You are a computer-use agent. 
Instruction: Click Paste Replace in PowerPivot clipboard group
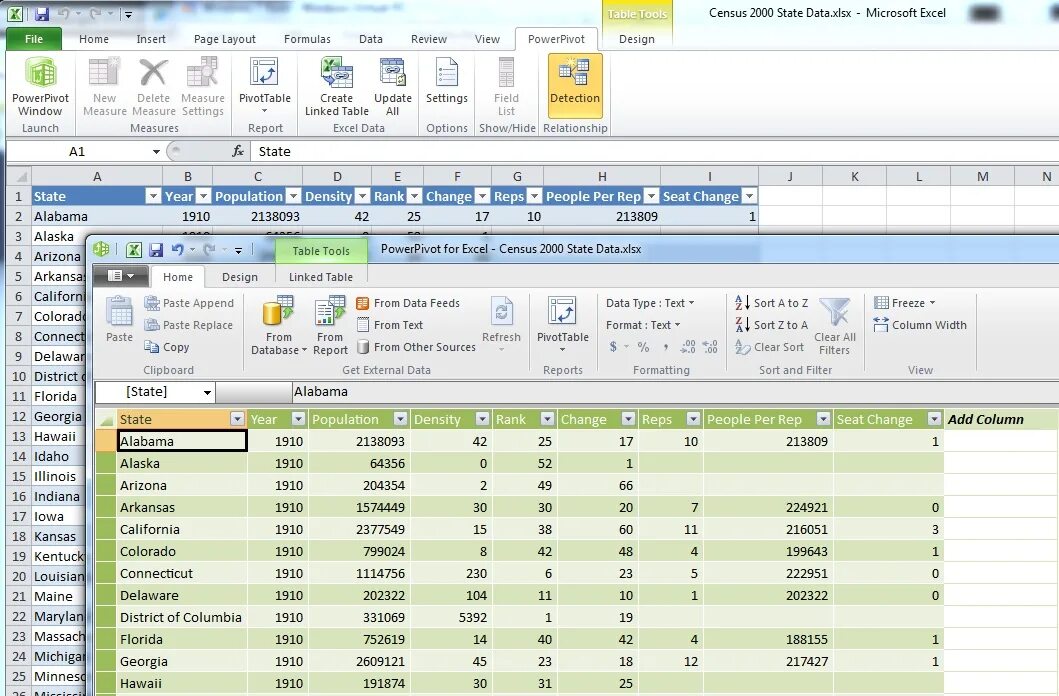188,325
